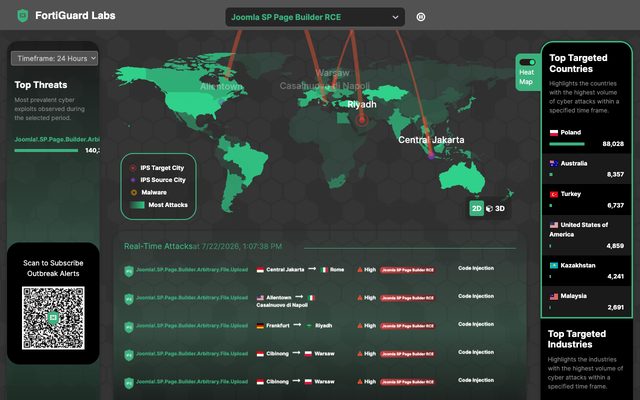Click the Top Threats progress bar

pos(46,151)
